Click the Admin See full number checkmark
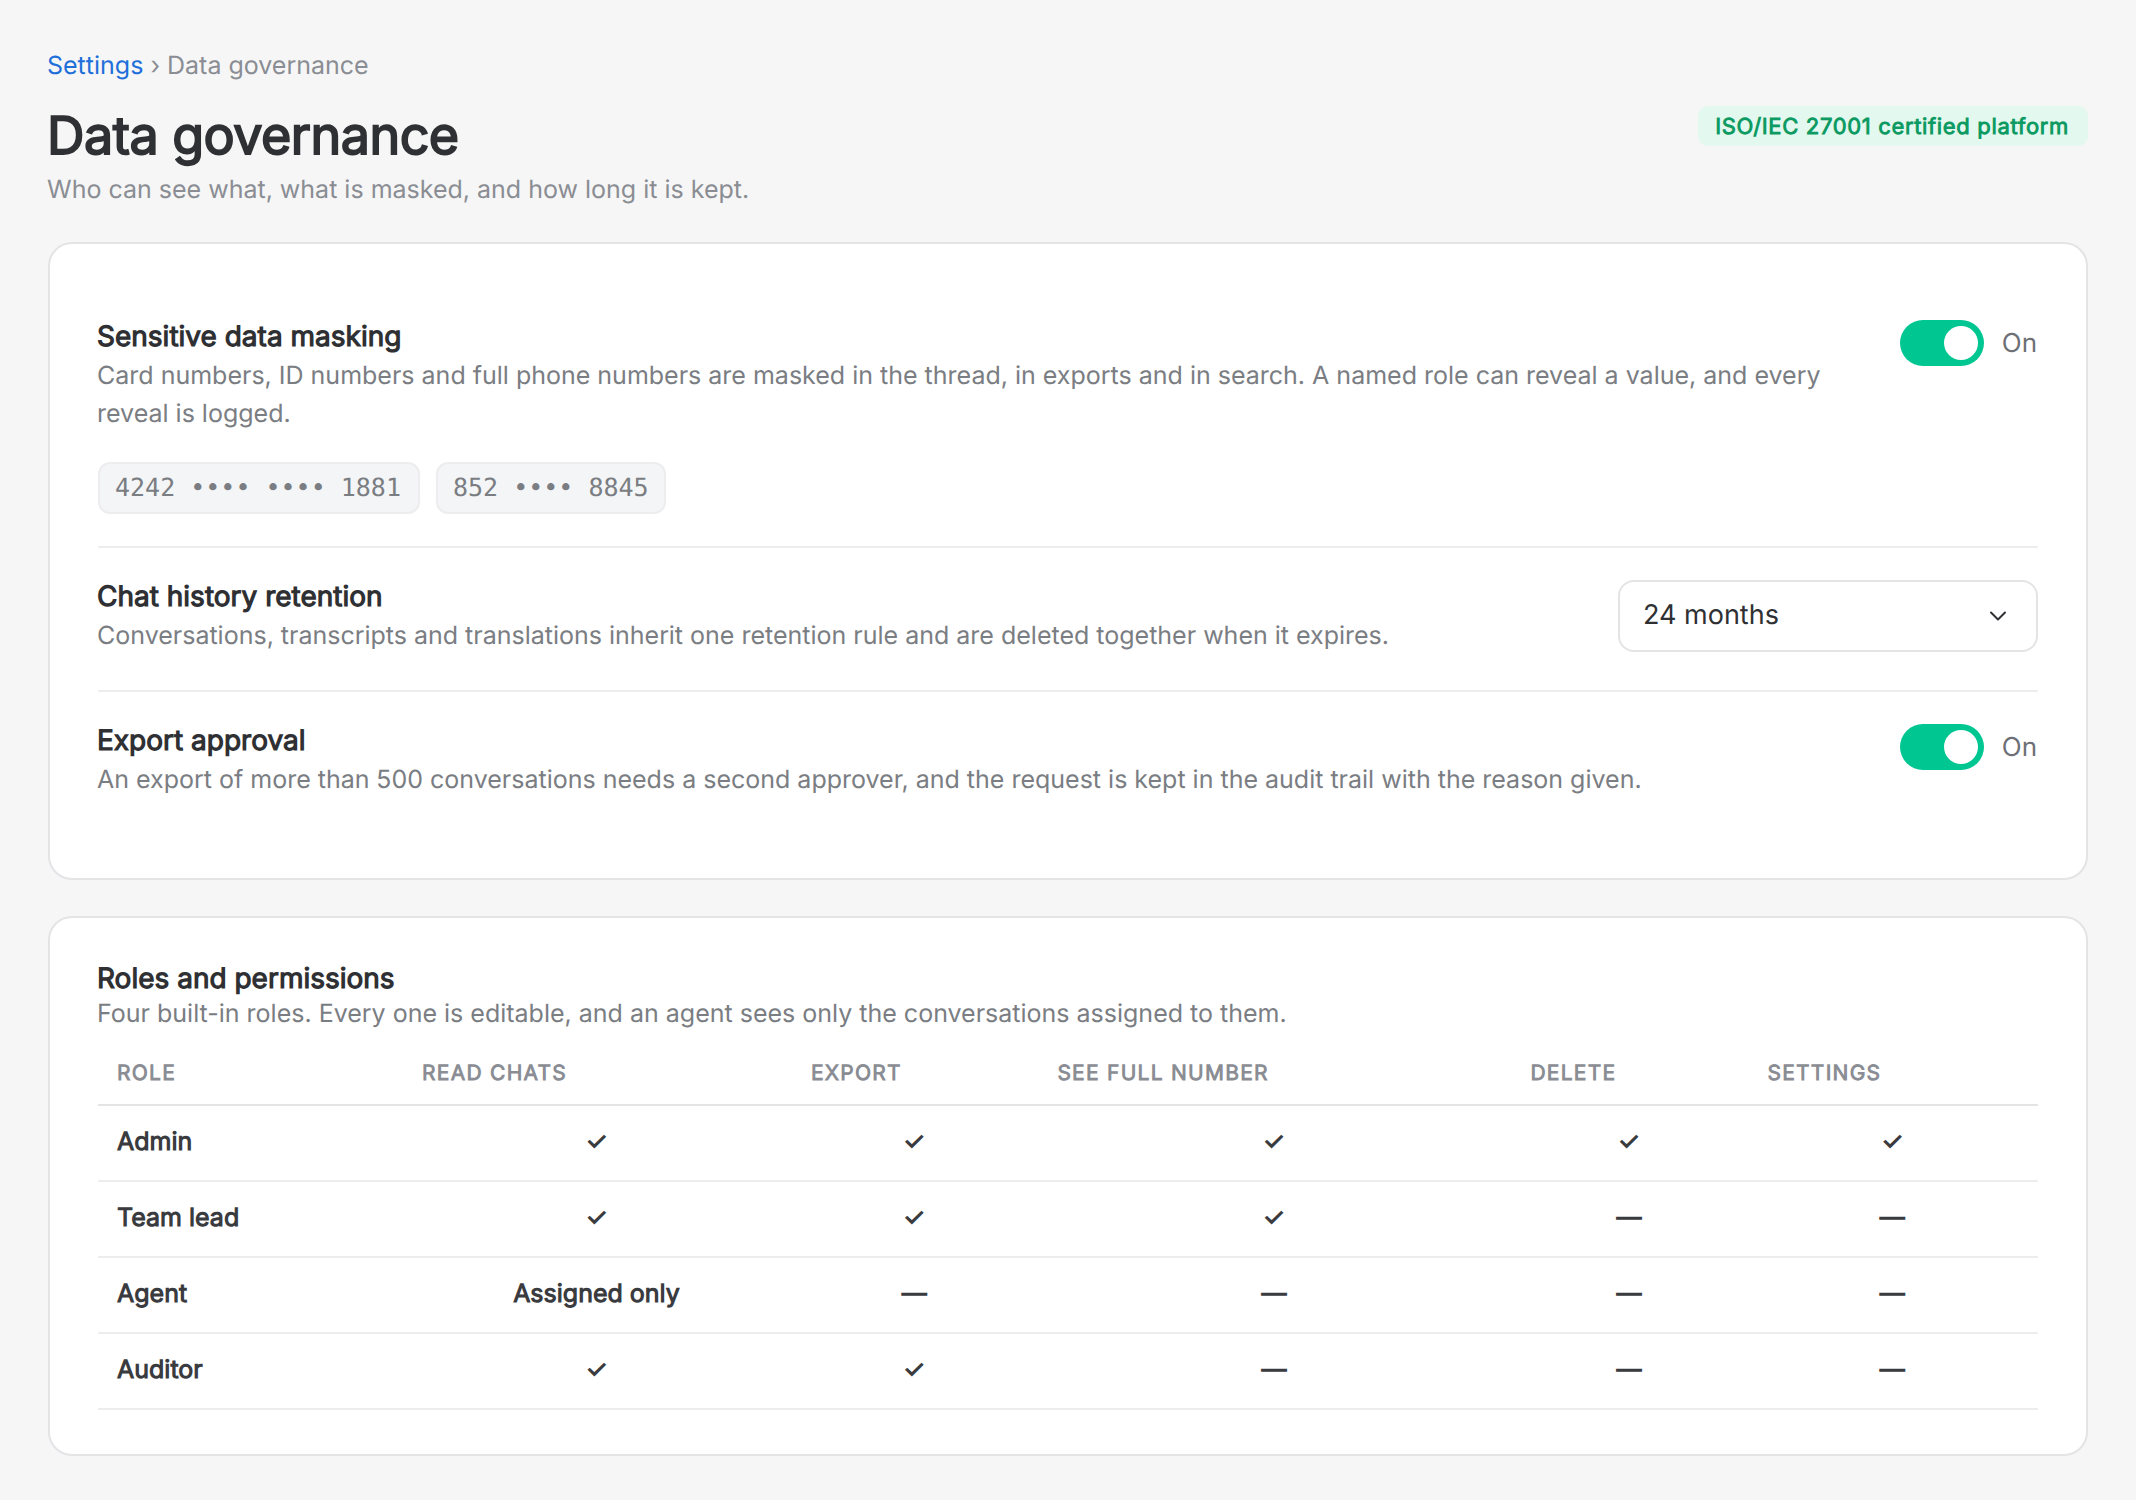This screenshot has width=2136, height=1500. click(x=1273, y=1142)
